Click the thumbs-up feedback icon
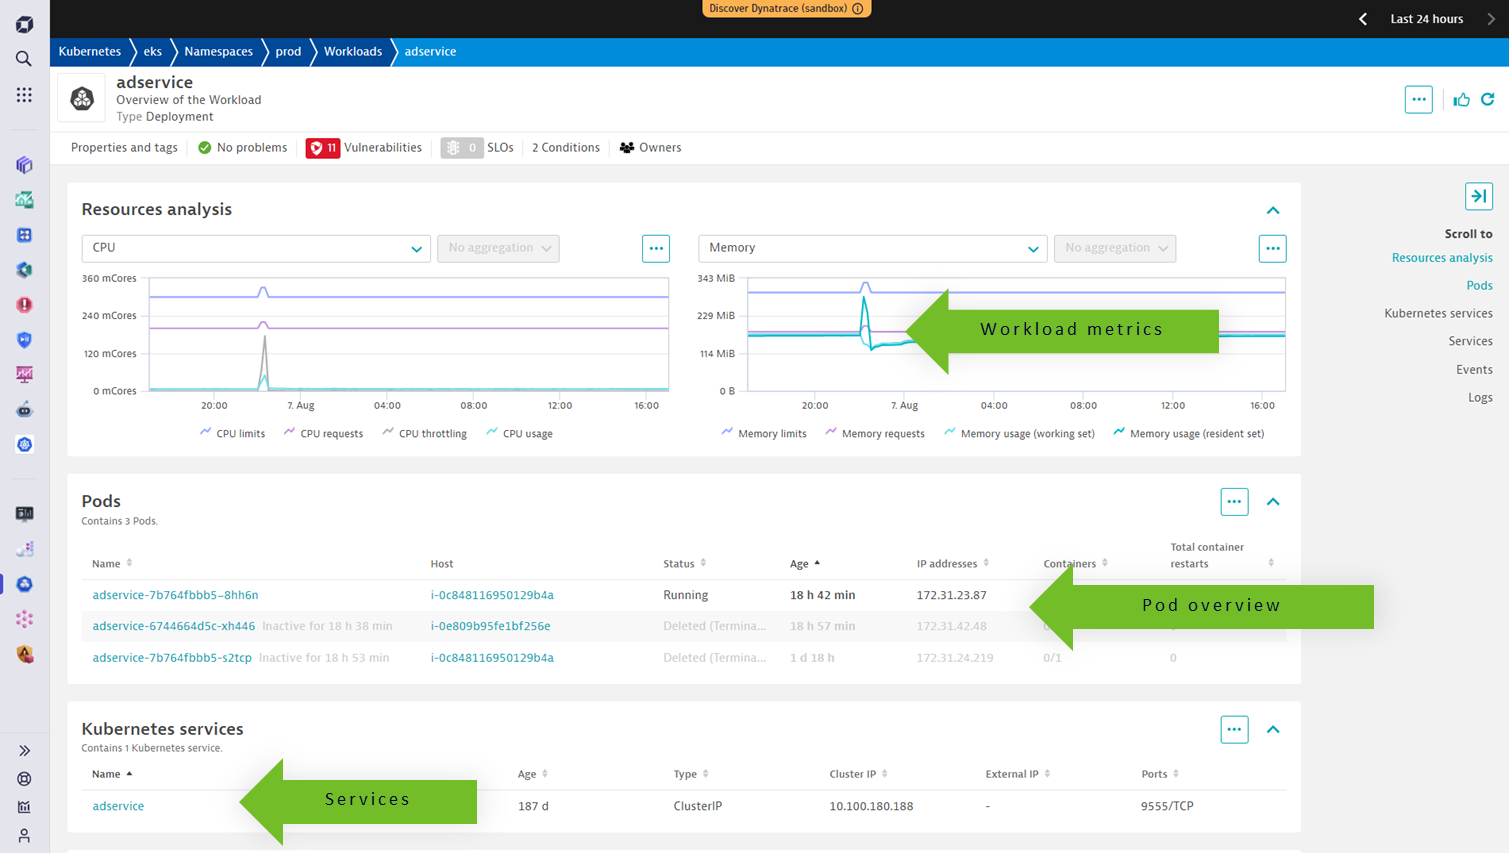 tap(1462, 99)
